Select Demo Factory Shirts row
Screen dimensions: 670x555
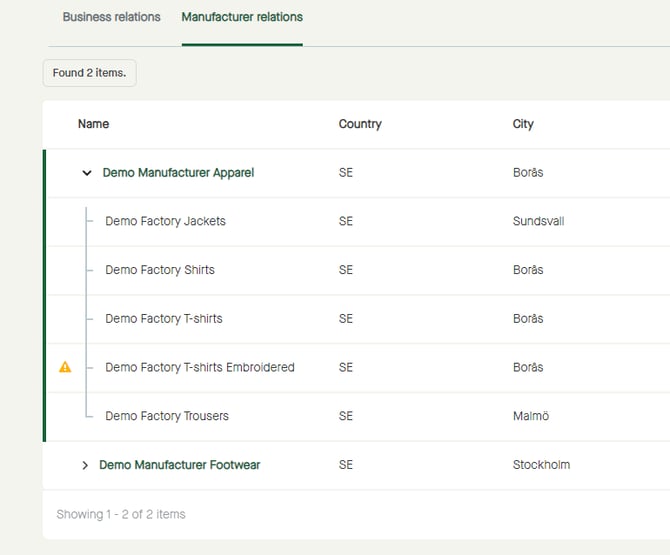click(160, 270)
